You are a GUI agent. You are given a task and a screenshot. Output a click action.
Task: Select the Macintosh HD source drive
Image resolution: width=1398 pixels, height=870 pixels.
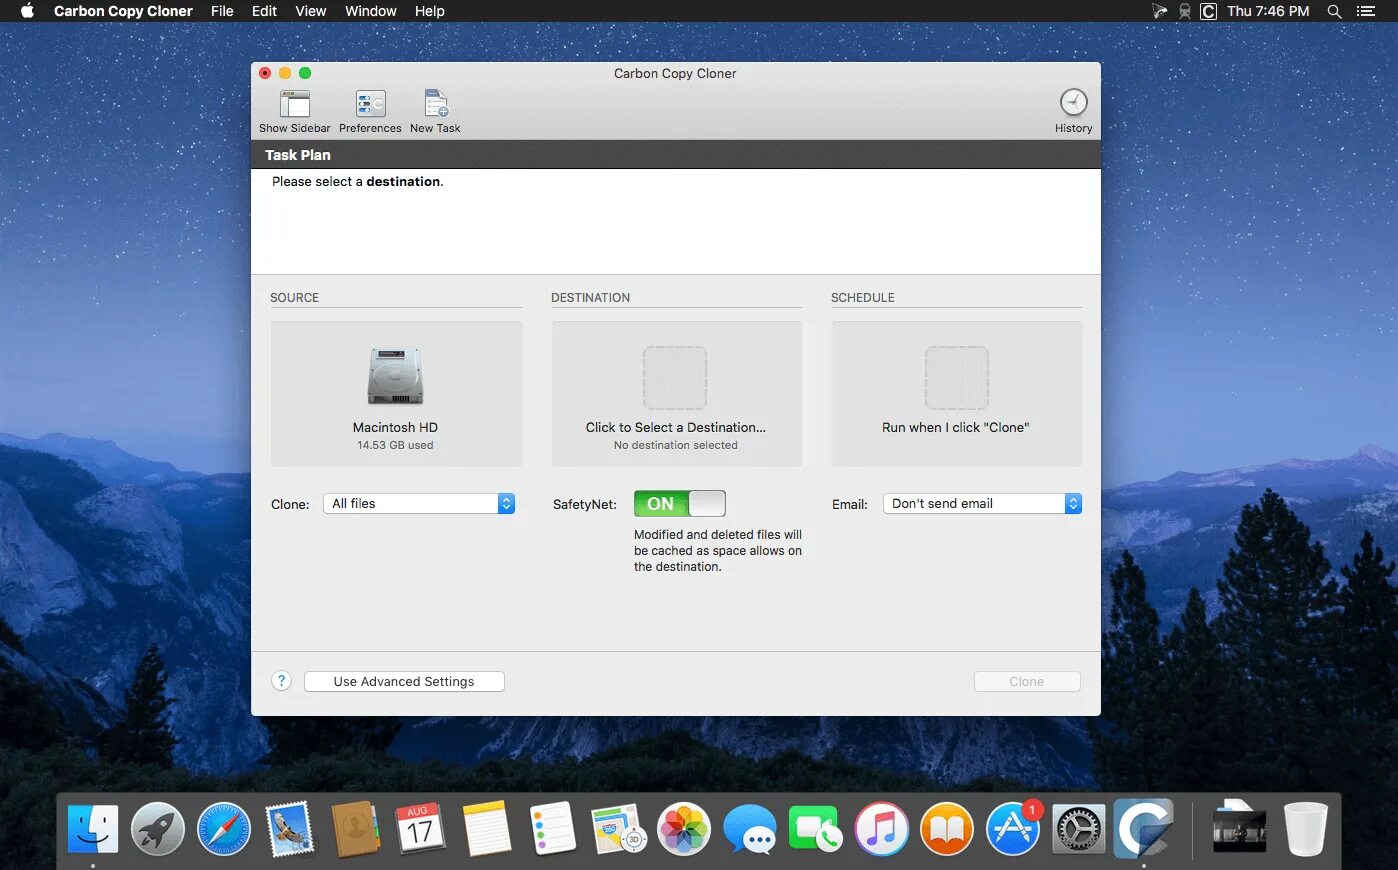(x=396, y=394)
